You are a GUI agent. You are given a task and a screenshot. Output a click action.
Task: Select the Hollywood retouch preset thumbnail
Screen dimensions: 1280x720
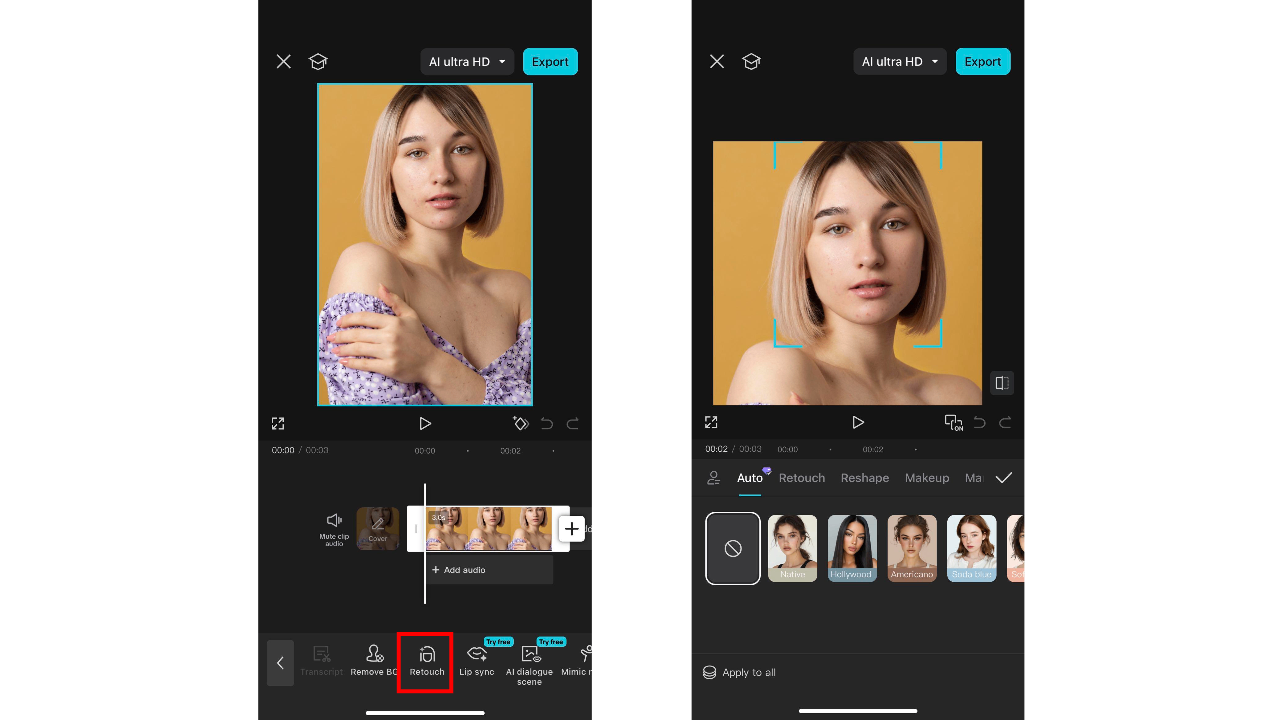click(x=851, y=548)
